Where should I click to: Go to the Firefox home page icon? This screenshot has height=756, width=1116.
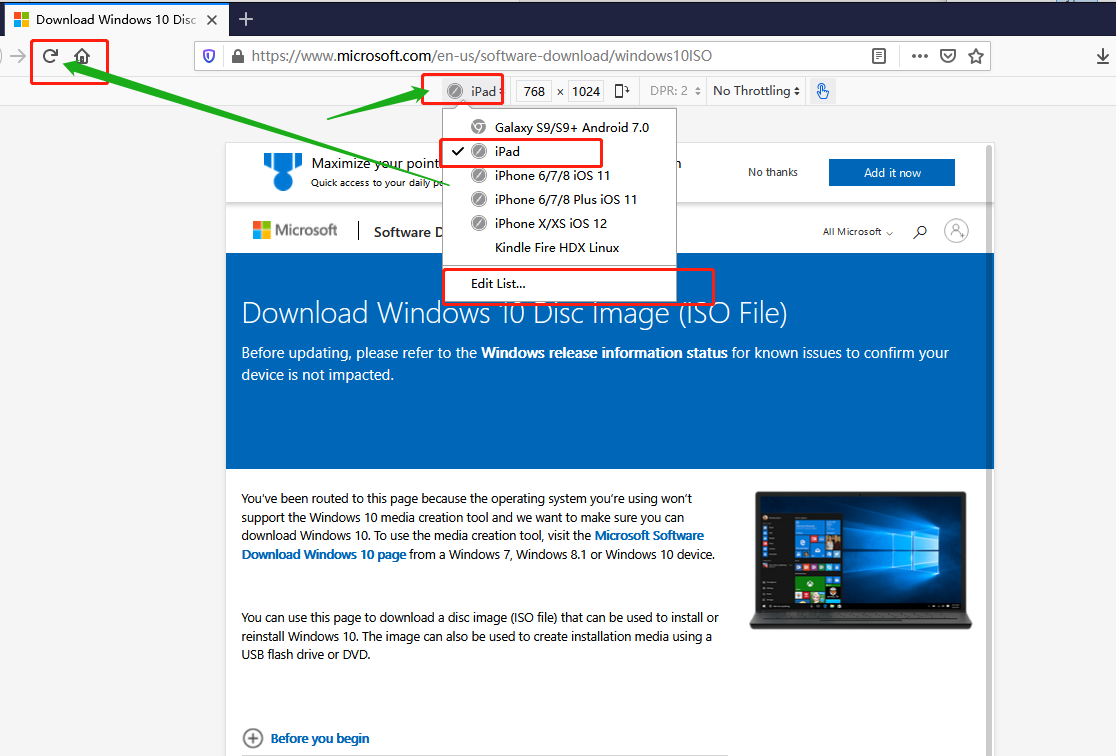click(82, 56)
